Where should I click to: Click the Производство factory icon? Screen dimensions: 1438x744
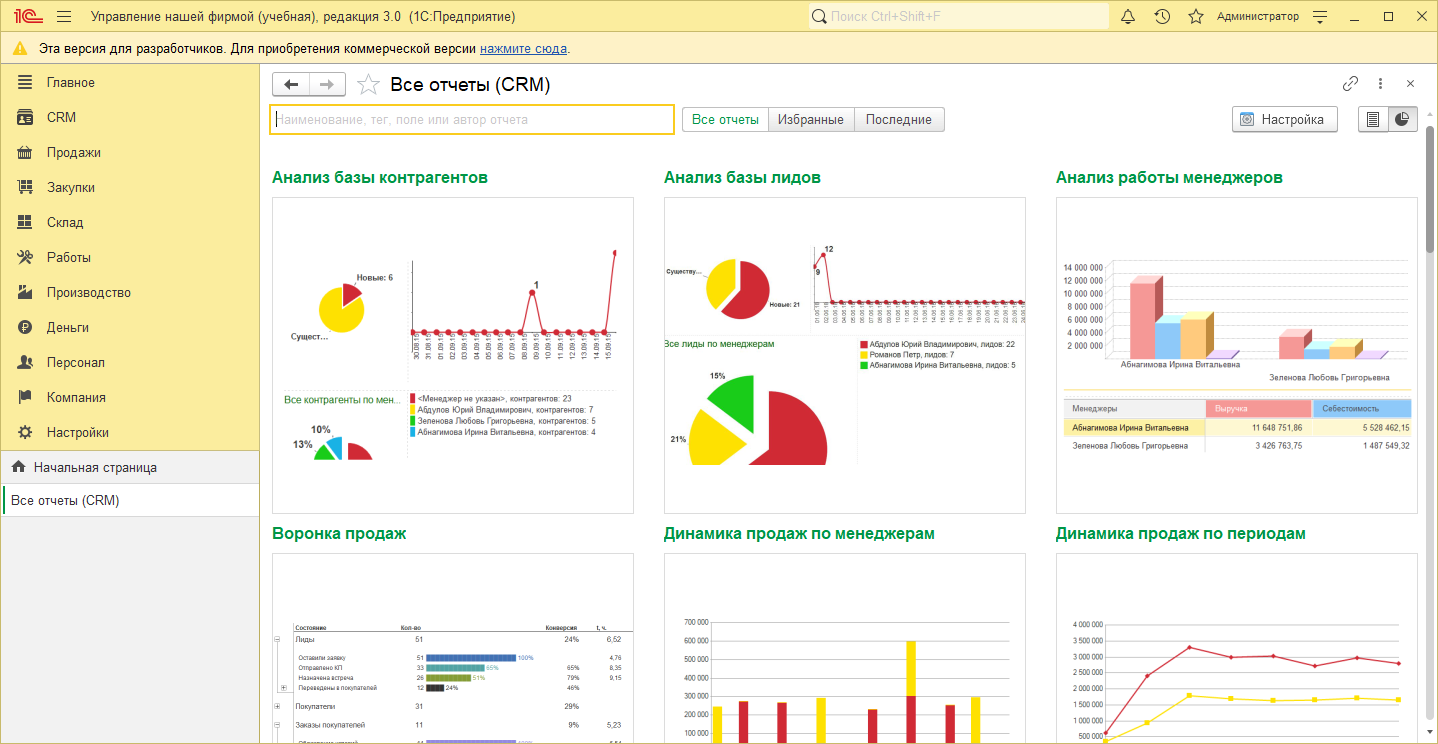point(26,292)
